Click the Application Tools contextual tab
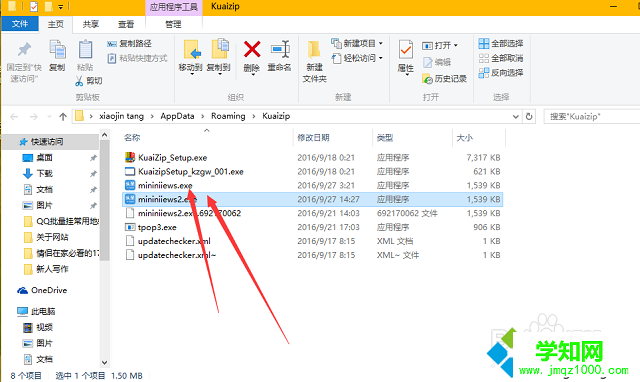 pyautogui.click(x=173, y=7)
